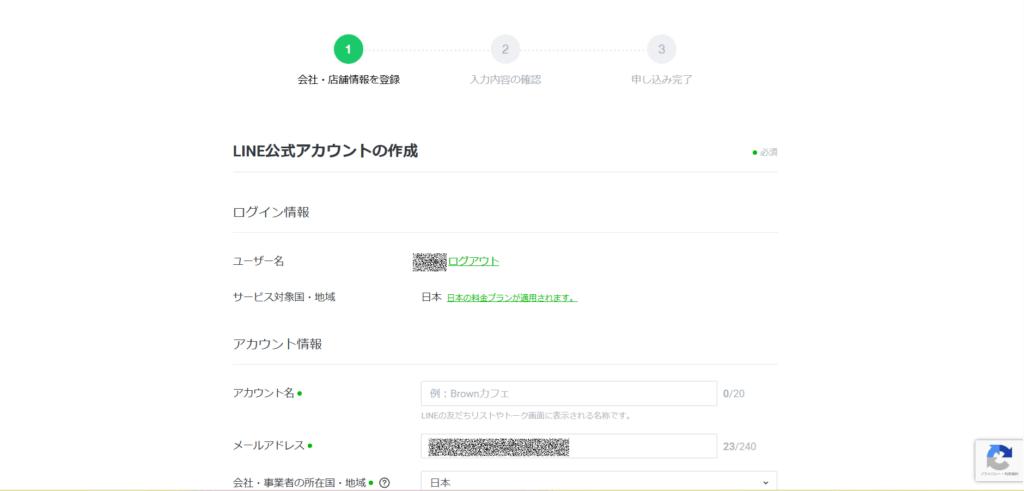
Task: Click the 0/20 character counter
Action: click(734, 394)
